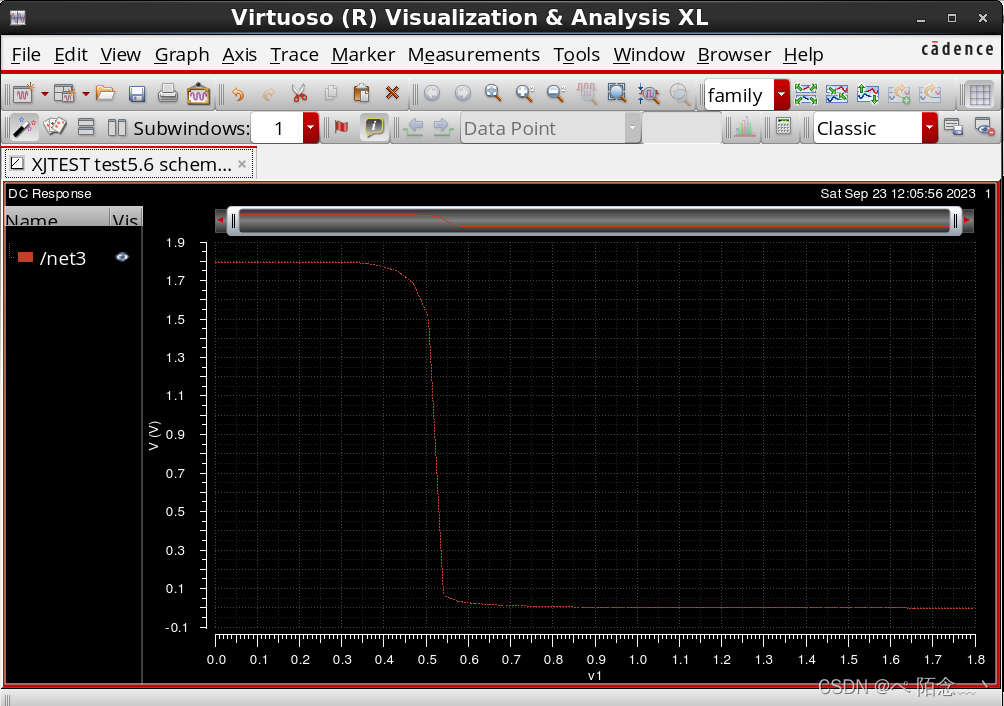Viewport: 1004px width, 706px height.
Task: Open the Browser menu
Action: pyautogui.click(x=734, y=55)
